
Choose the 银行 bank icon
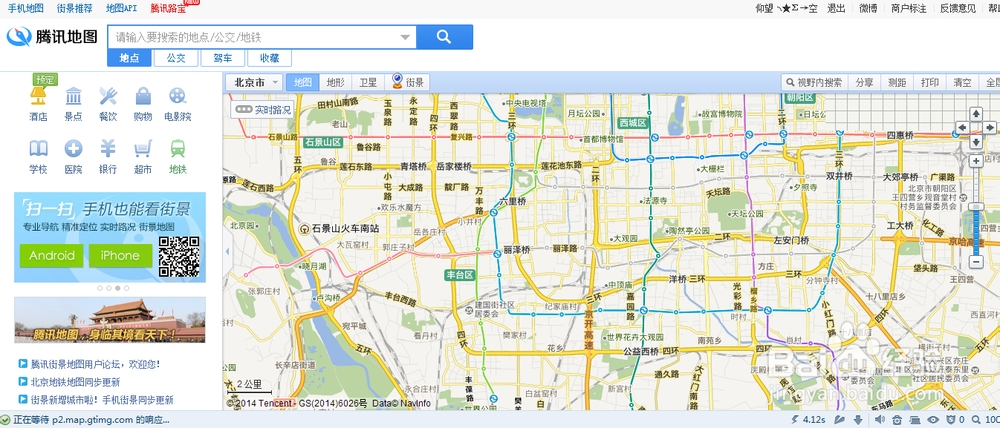click(x=108, y=149)
